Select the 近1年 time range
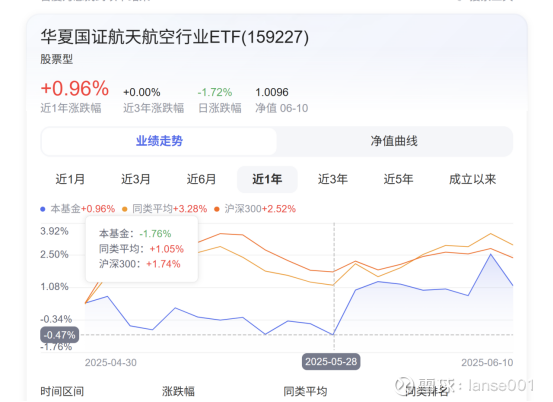The height and width of the screenshot is (402, 553). [x=267, y=179]
